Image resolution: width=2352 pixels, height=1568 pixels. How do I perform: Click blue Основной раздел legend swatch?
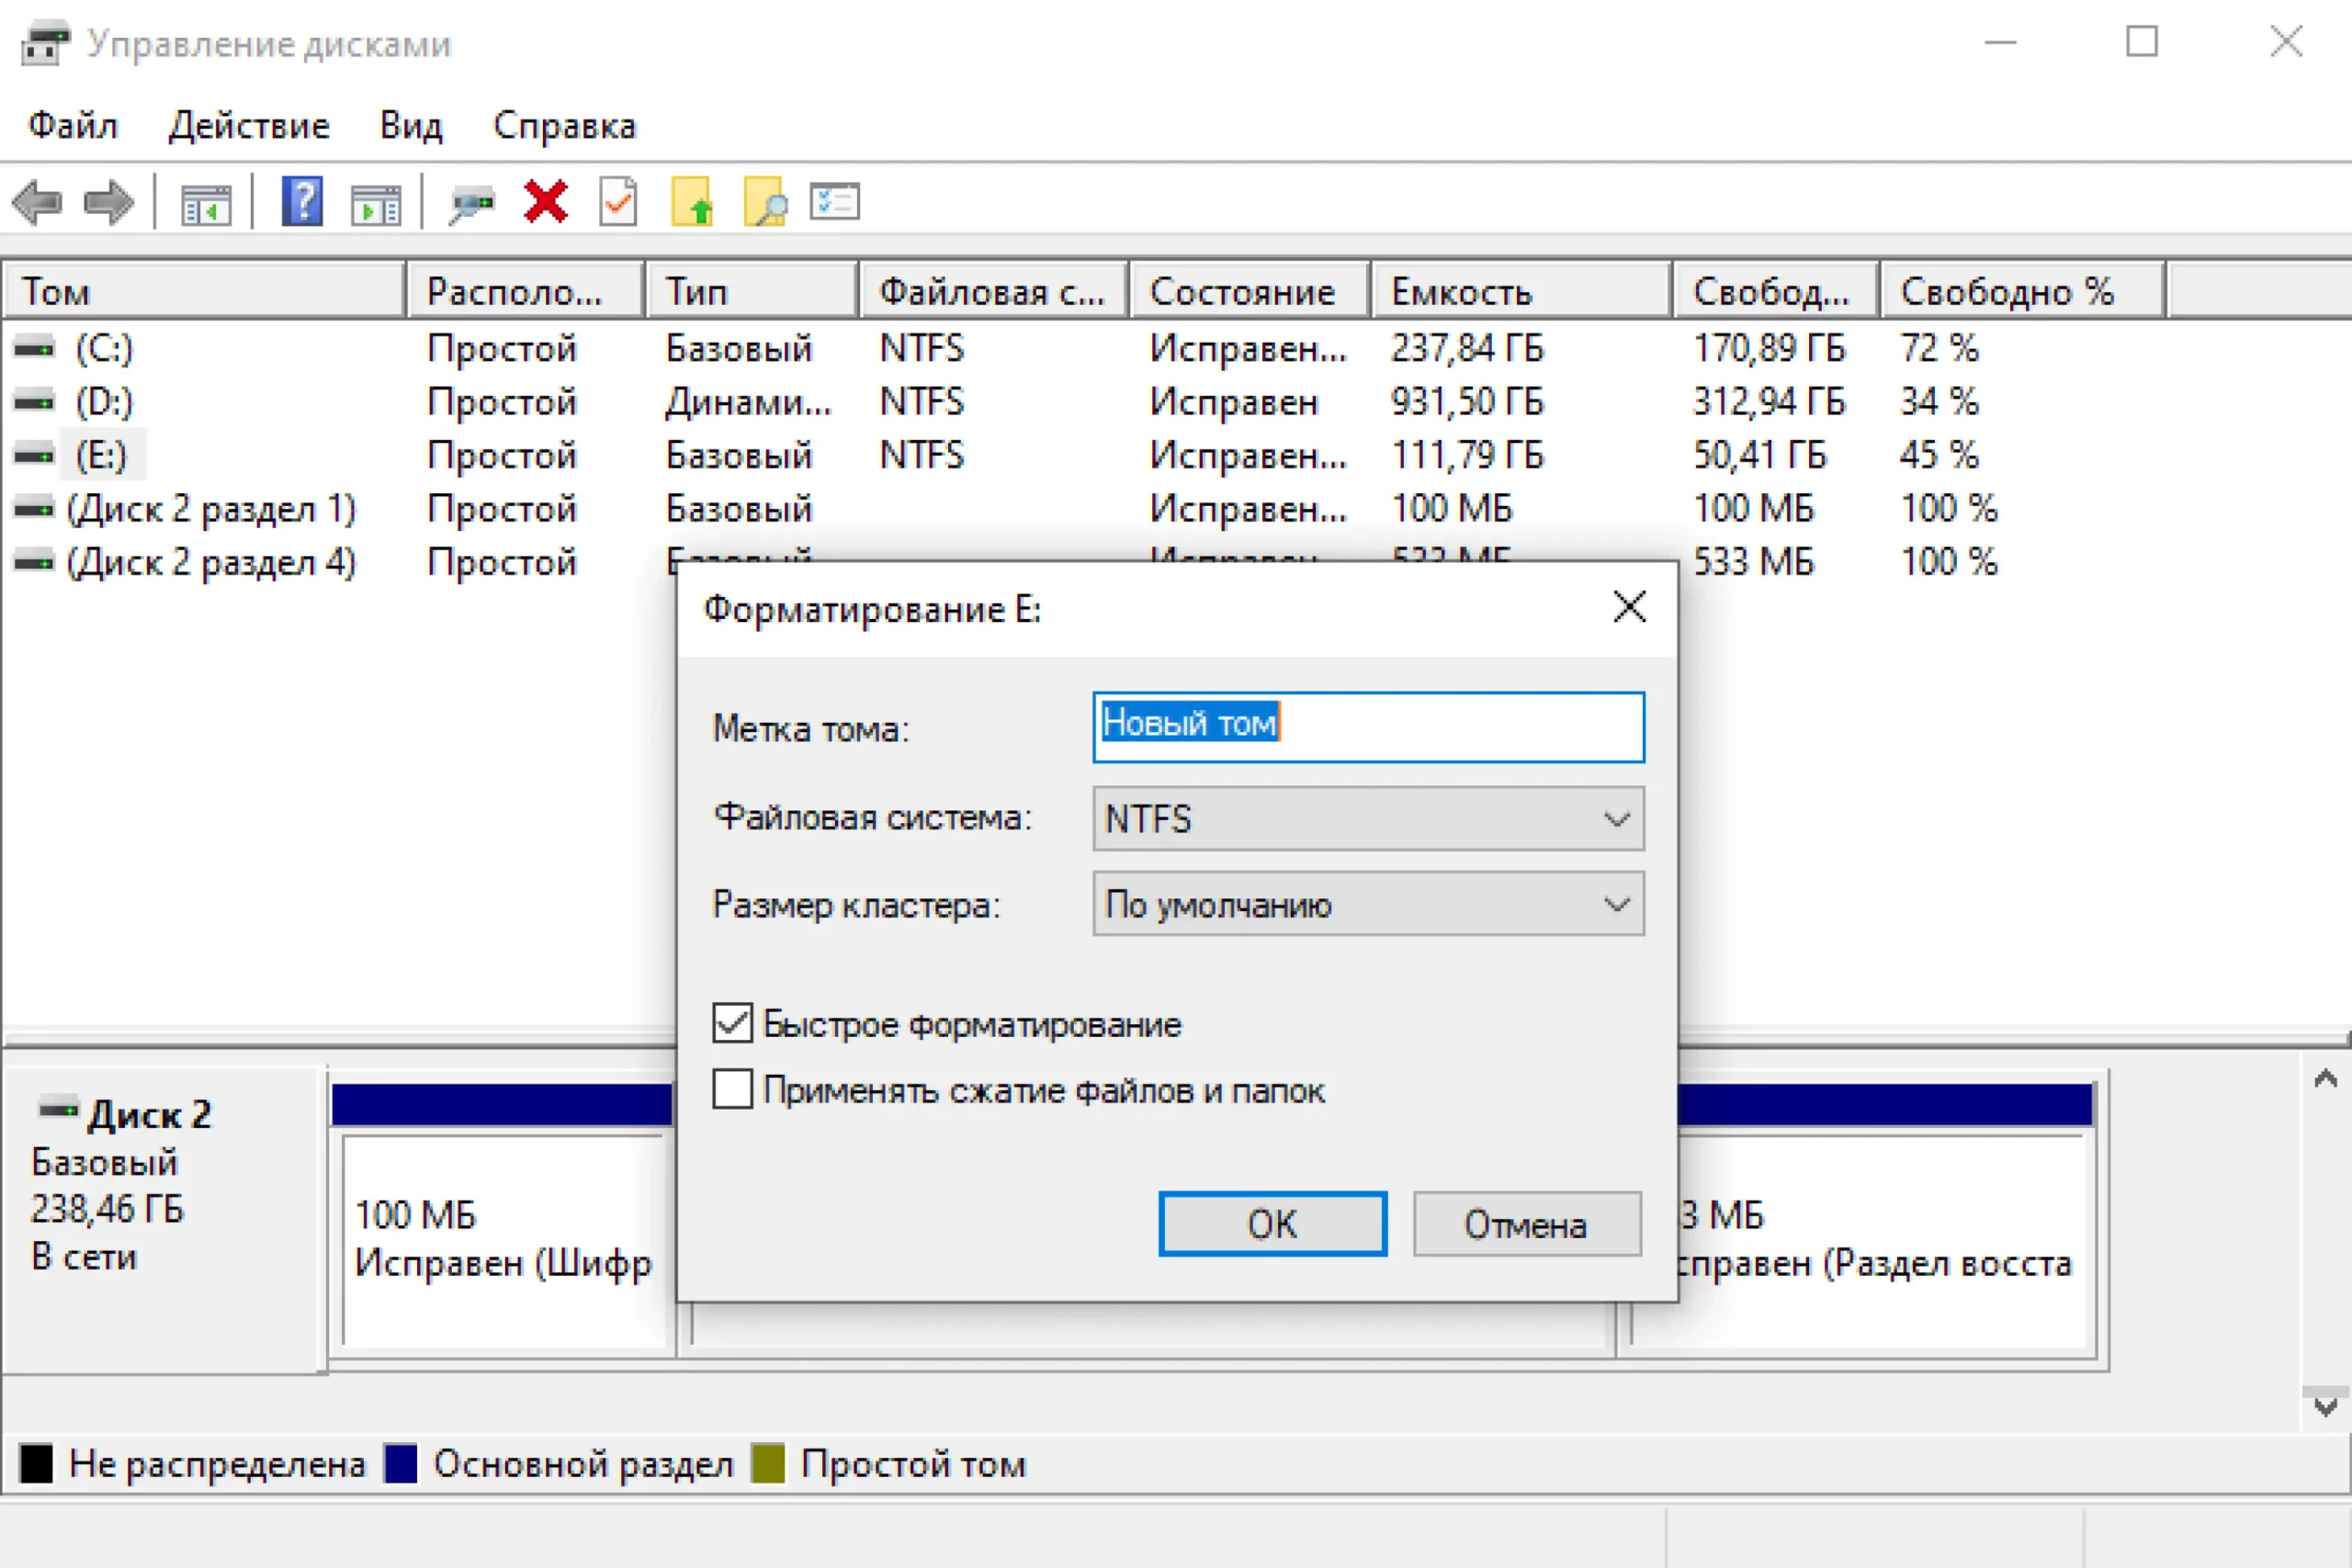coord(401,1464)
